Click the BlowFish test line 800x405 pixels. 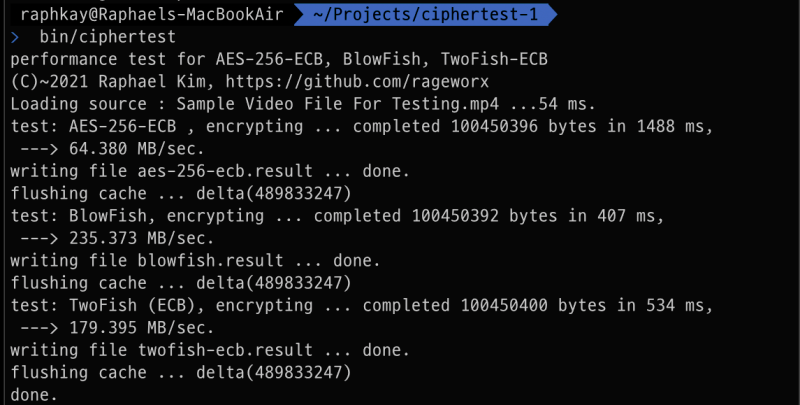pos(337,216)
